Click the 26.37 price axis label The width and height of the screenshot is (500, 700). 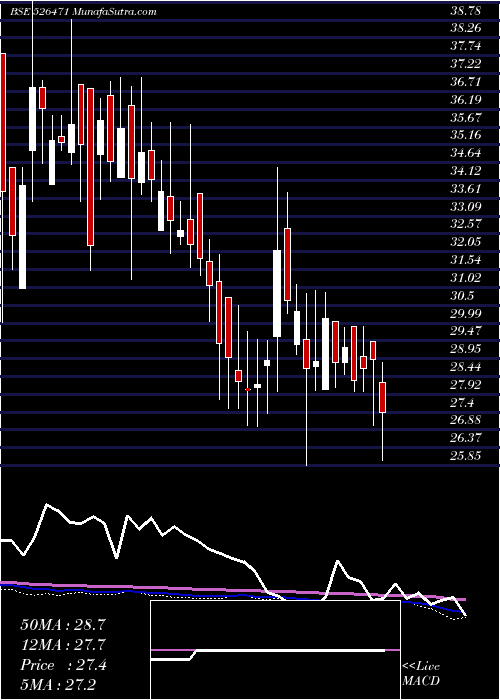point(465,439)
